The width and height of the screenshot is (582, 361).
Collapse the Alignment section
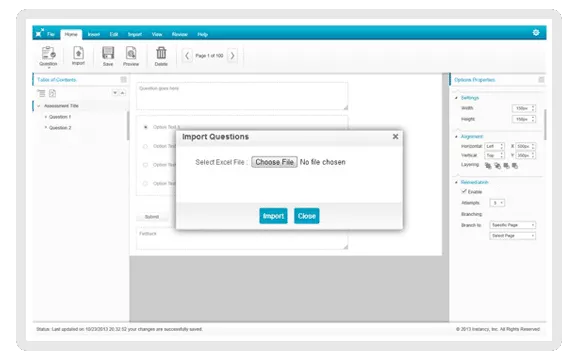click(x=457, y=137)
